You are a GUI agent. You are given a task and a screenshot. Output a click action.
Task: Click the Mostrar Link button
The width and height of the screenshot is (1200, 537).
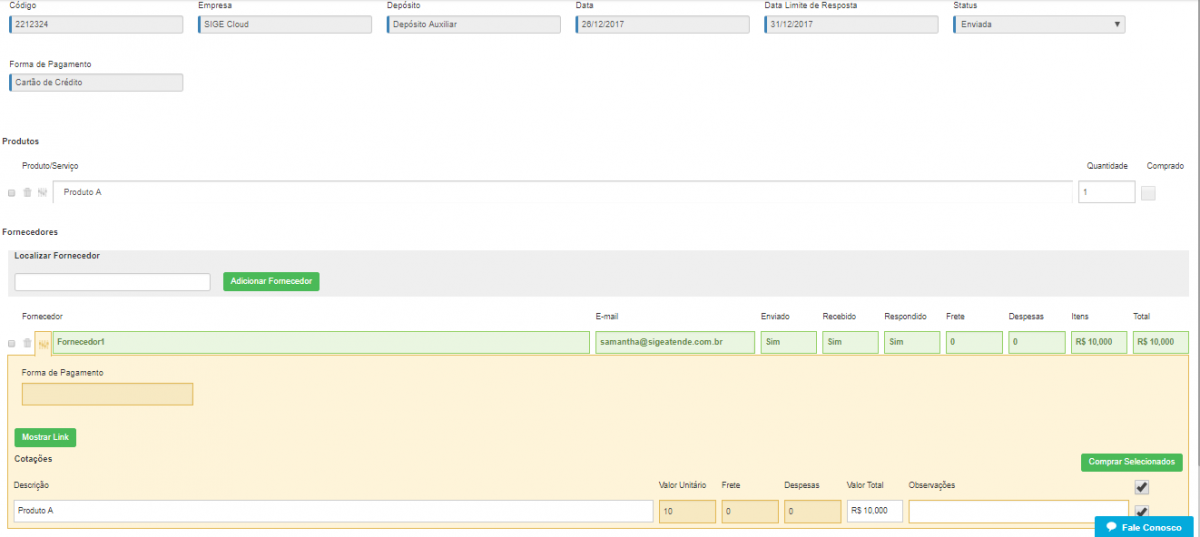tap(45, 437)
